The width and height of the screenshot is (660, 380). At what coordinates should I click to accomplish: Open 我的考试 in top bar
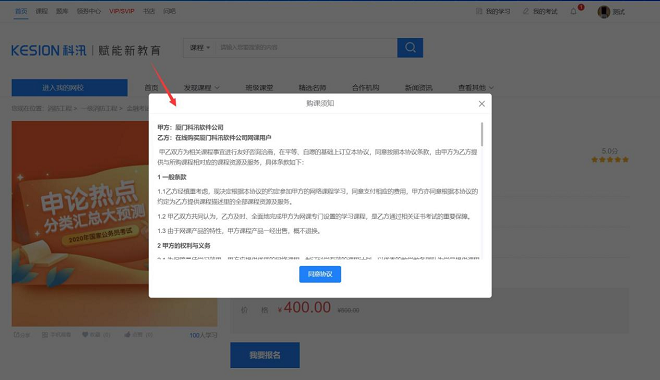[540, 11]
